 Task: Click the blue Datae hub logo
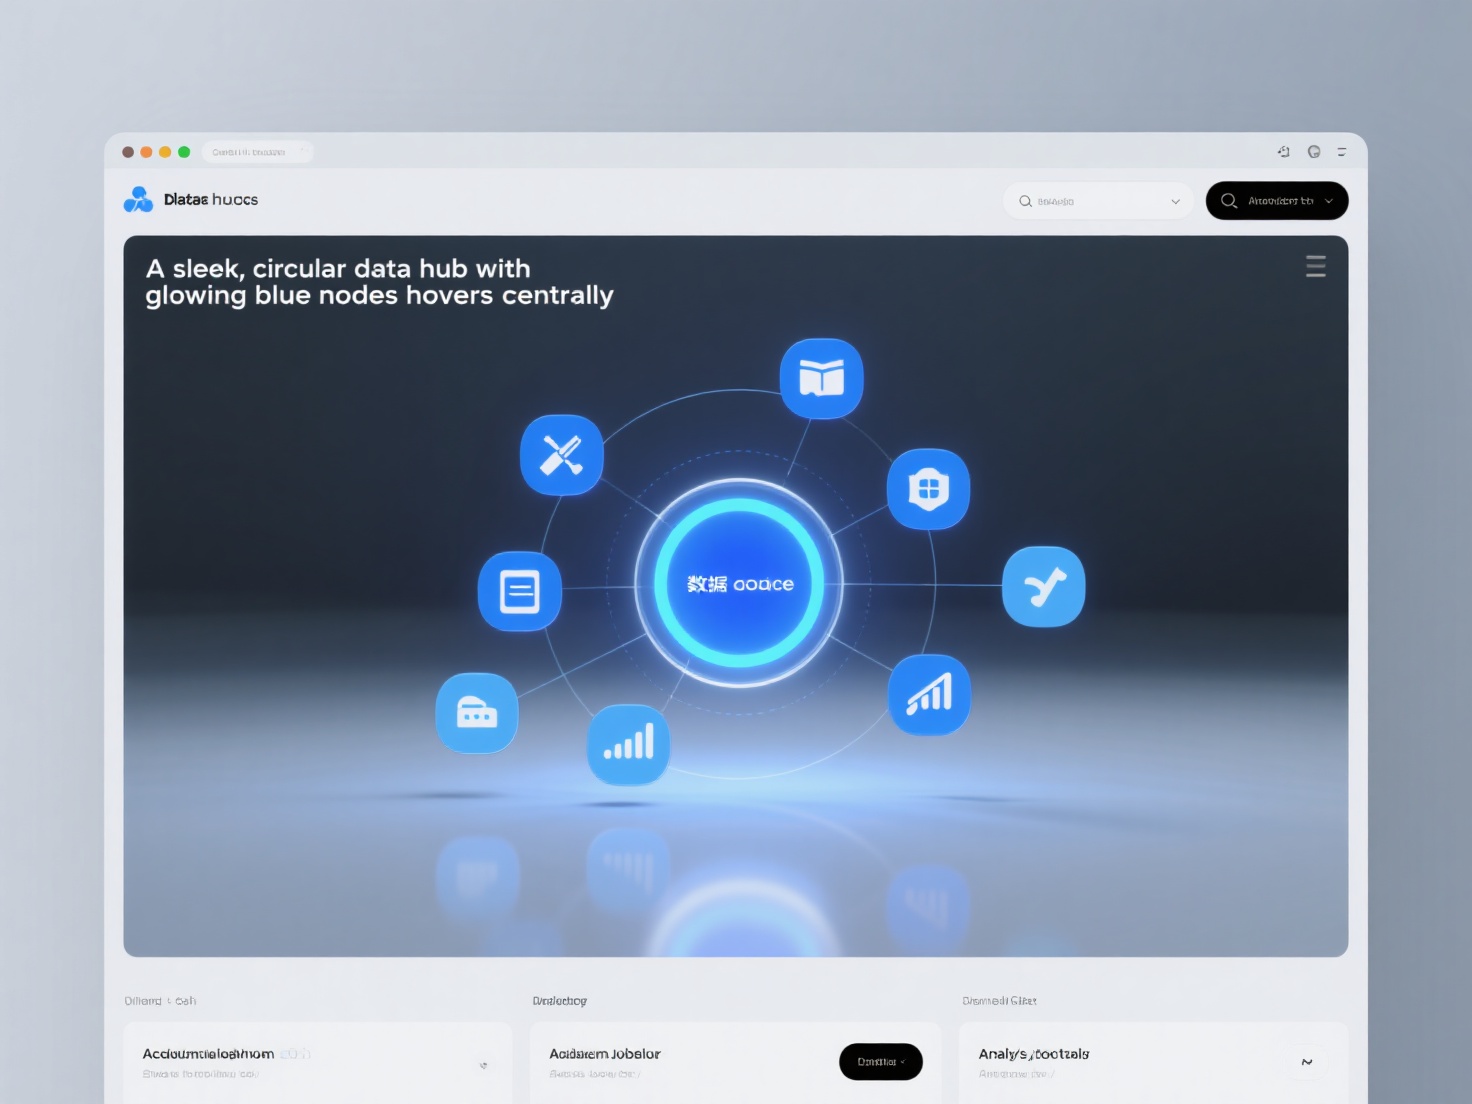[138, 200]
